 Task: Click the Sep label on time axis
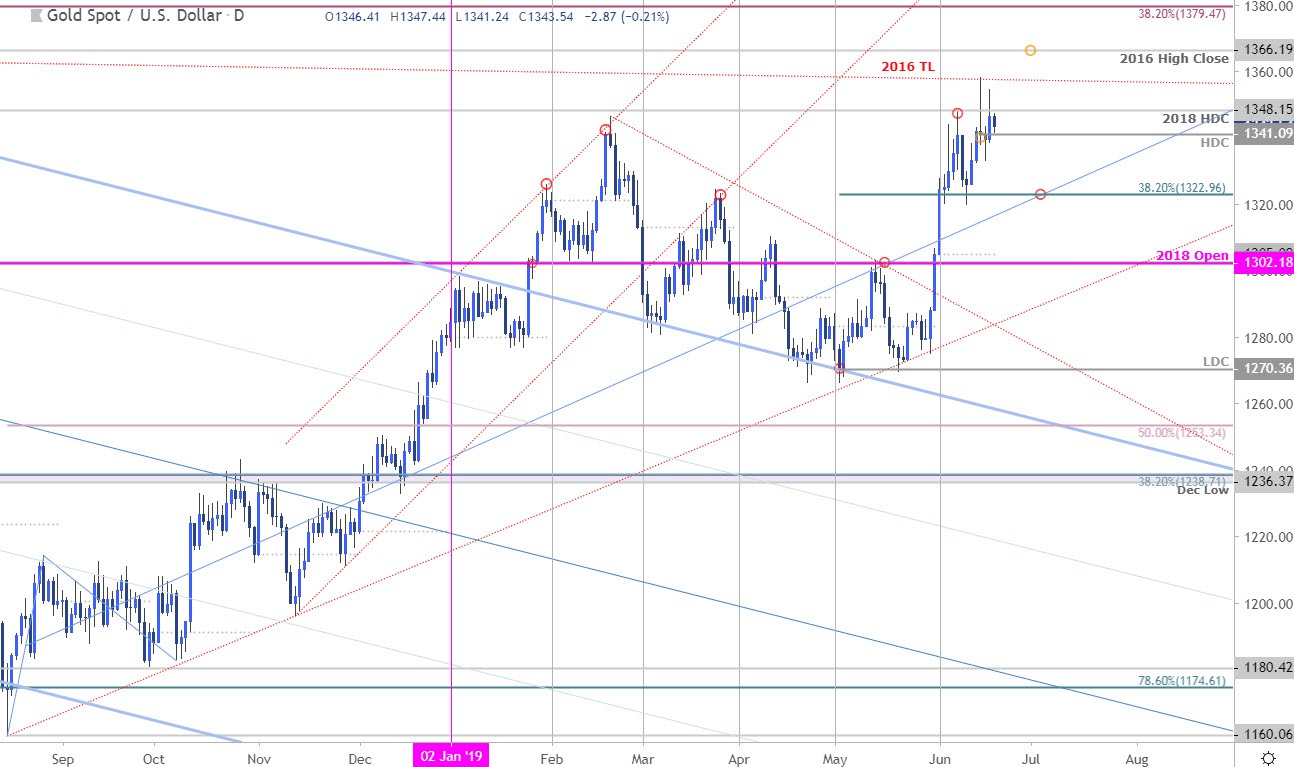tap(62, 758)
